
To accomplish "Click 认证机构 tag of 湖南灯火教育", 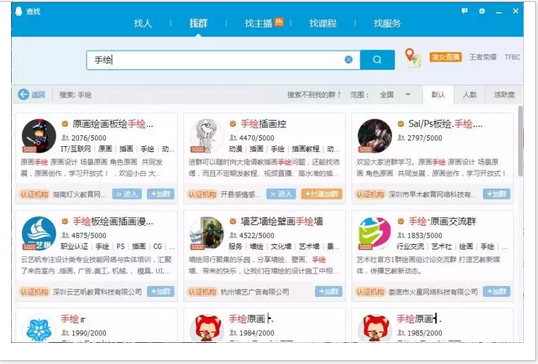I will coord(34,195).
